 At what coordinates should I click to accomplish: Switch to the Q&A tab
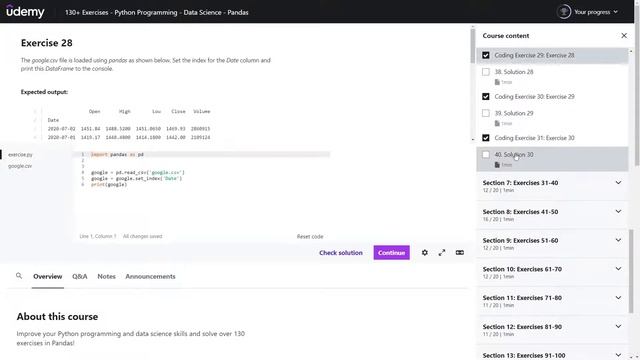coord(80,276)
